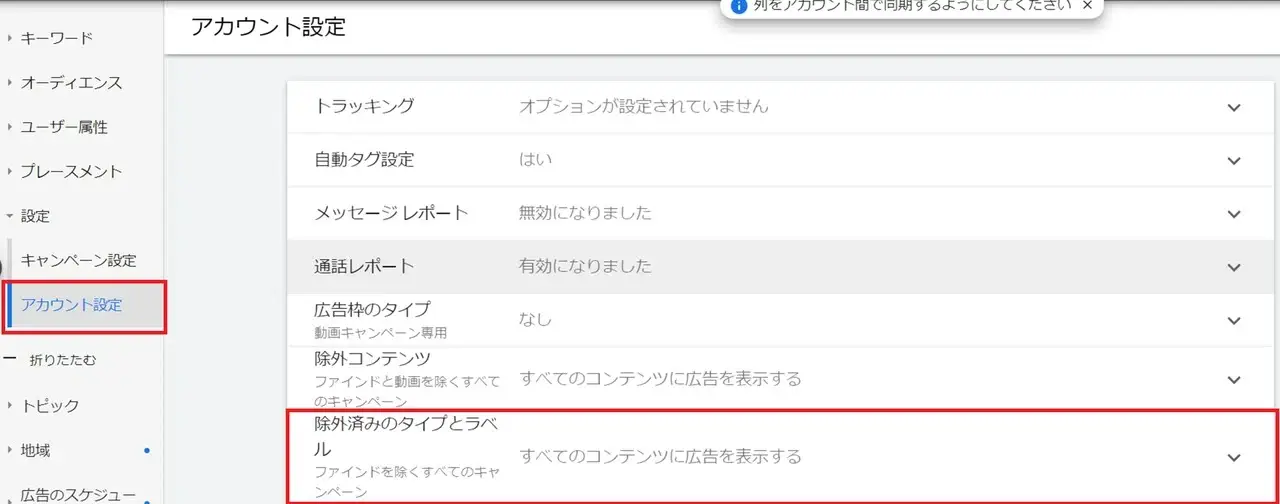This screenshot has width=1280, height=504.
Task: Expand 除外コンテンツ row chevron
Action: pos(1233,379)
